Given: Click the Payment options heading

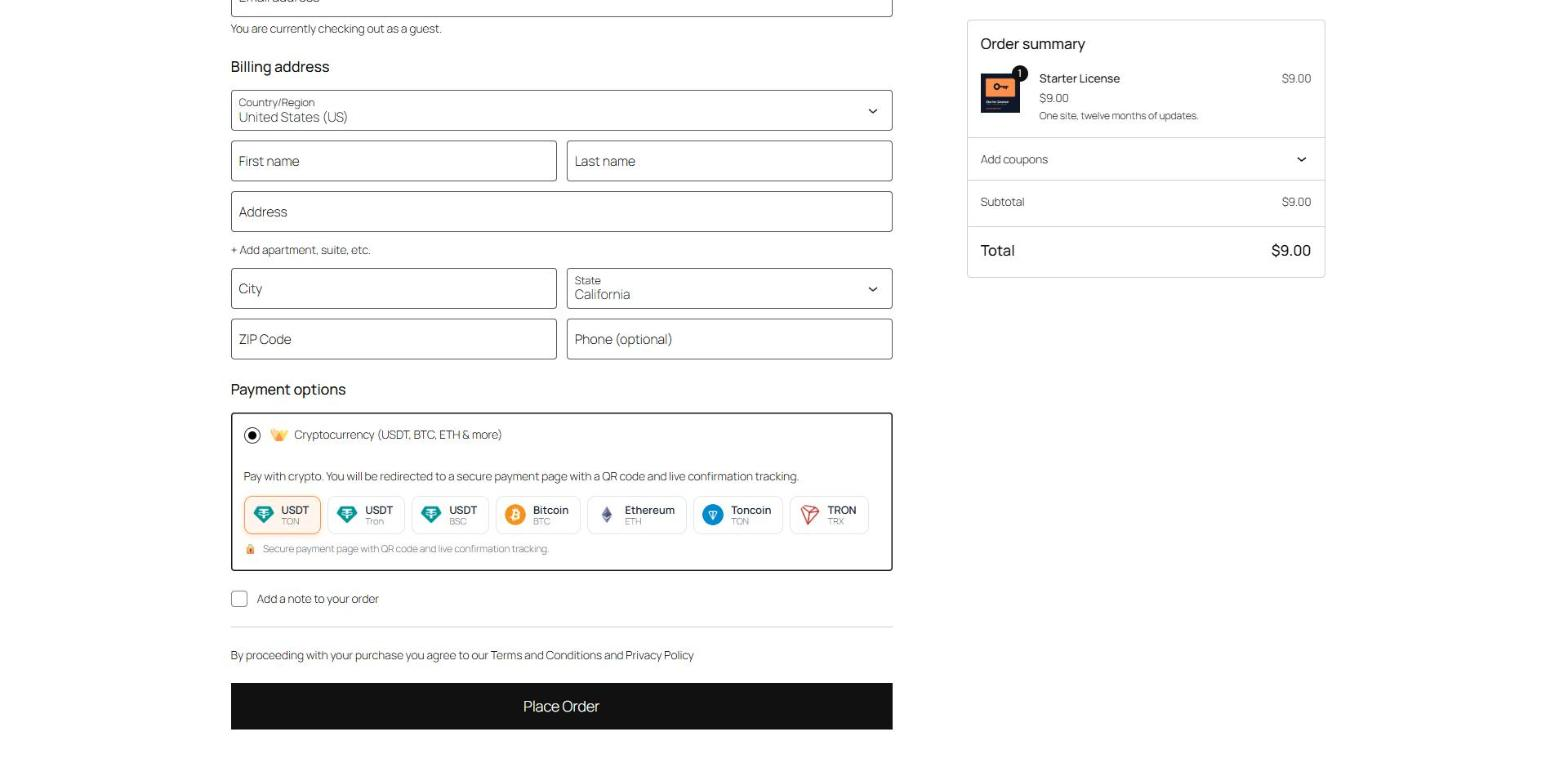Looking at the screenshot, I should click(x=288, y=390).
